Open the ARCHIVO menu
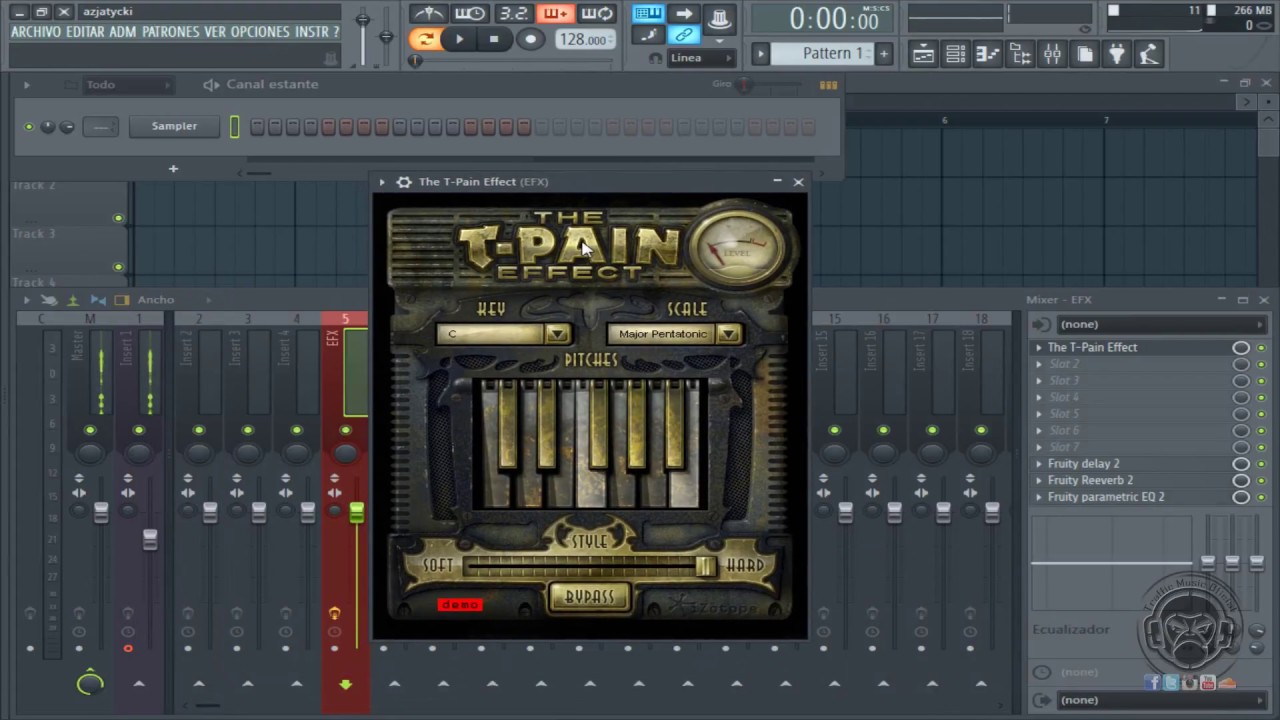Viewport: 1280px width, 720px height. 36,32
